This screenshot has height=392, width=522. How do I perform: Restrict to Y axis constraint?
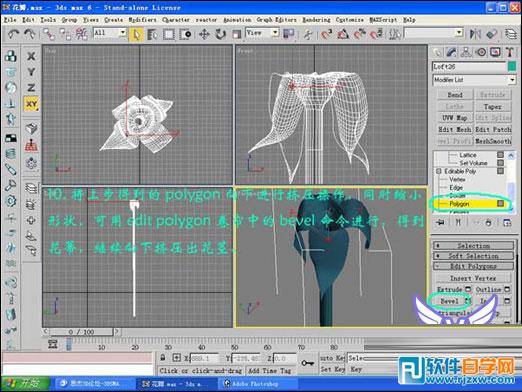coord(31,72)
